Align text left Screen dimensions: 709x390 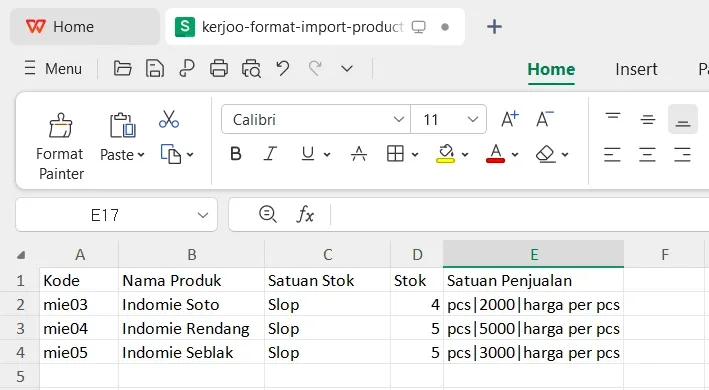pyautogui.click(x=612, y=155)
